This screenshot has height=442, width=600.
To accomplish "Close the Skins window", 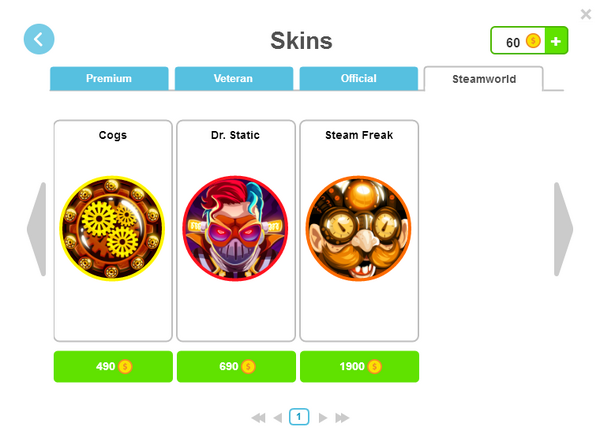I will [586, 14].
